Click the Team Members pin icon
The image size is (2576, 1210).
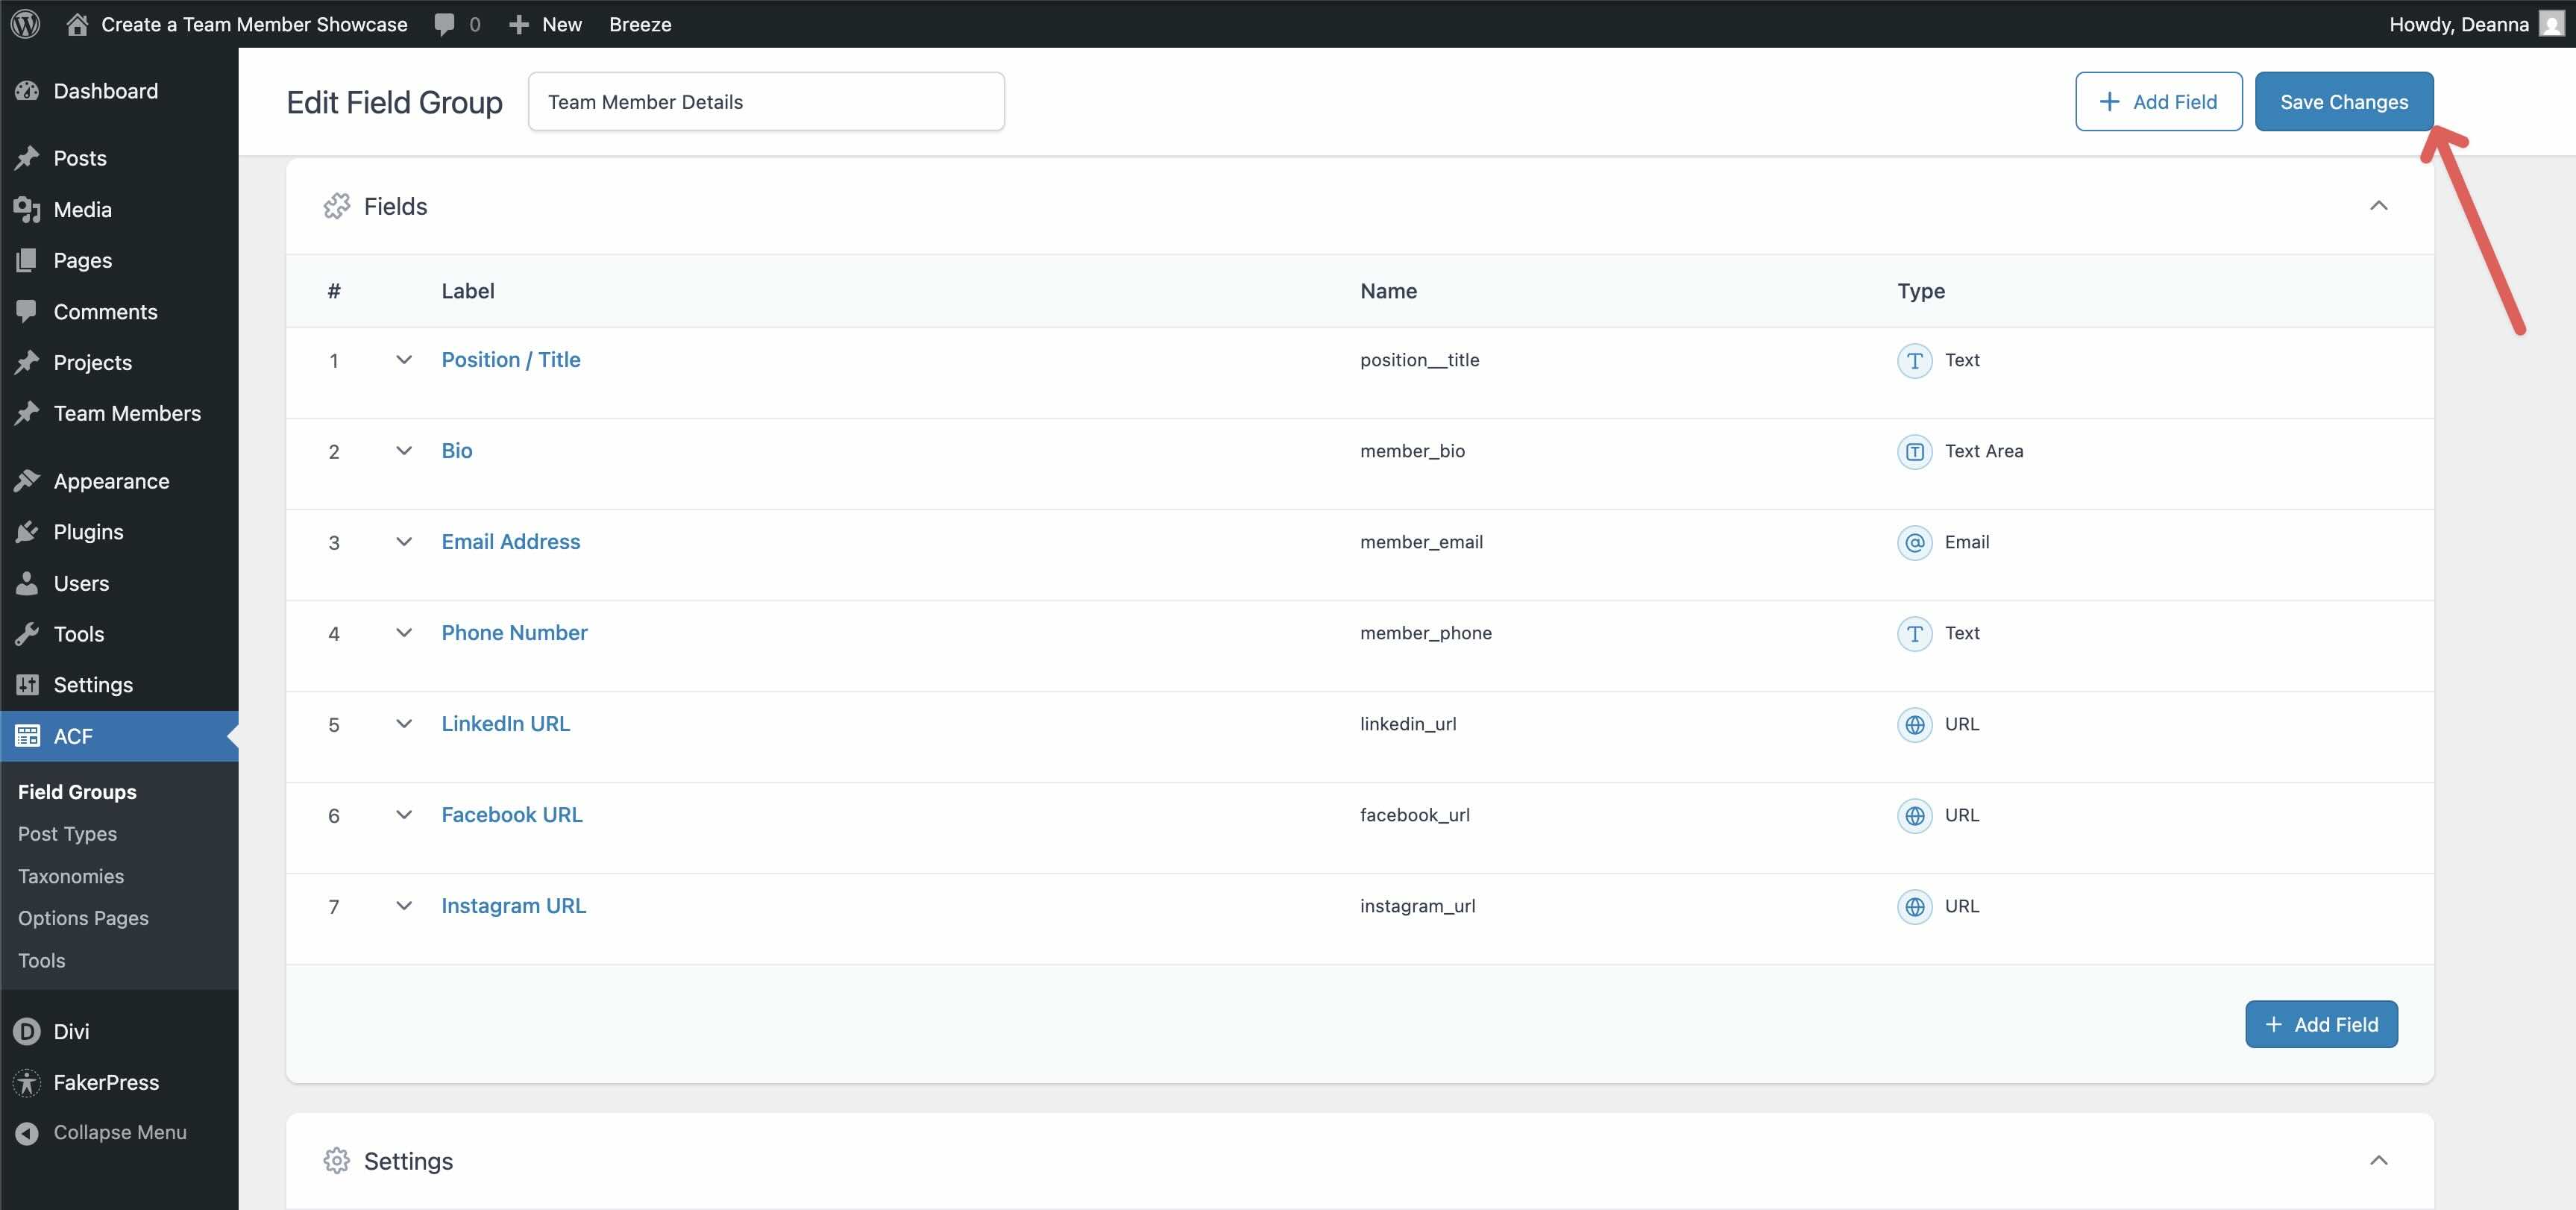tap(27, 413)
